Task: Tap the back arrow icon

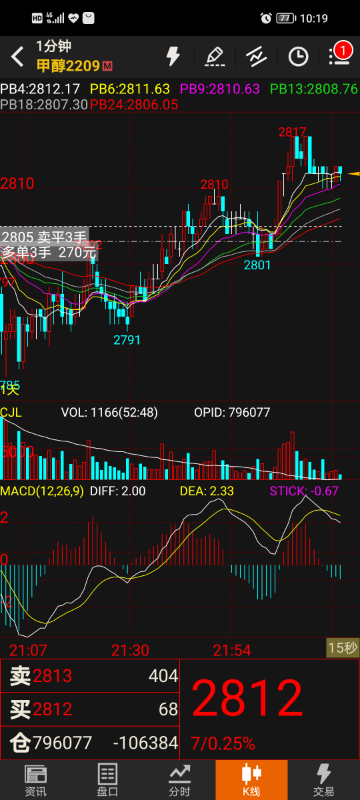Action: point(17,57)
